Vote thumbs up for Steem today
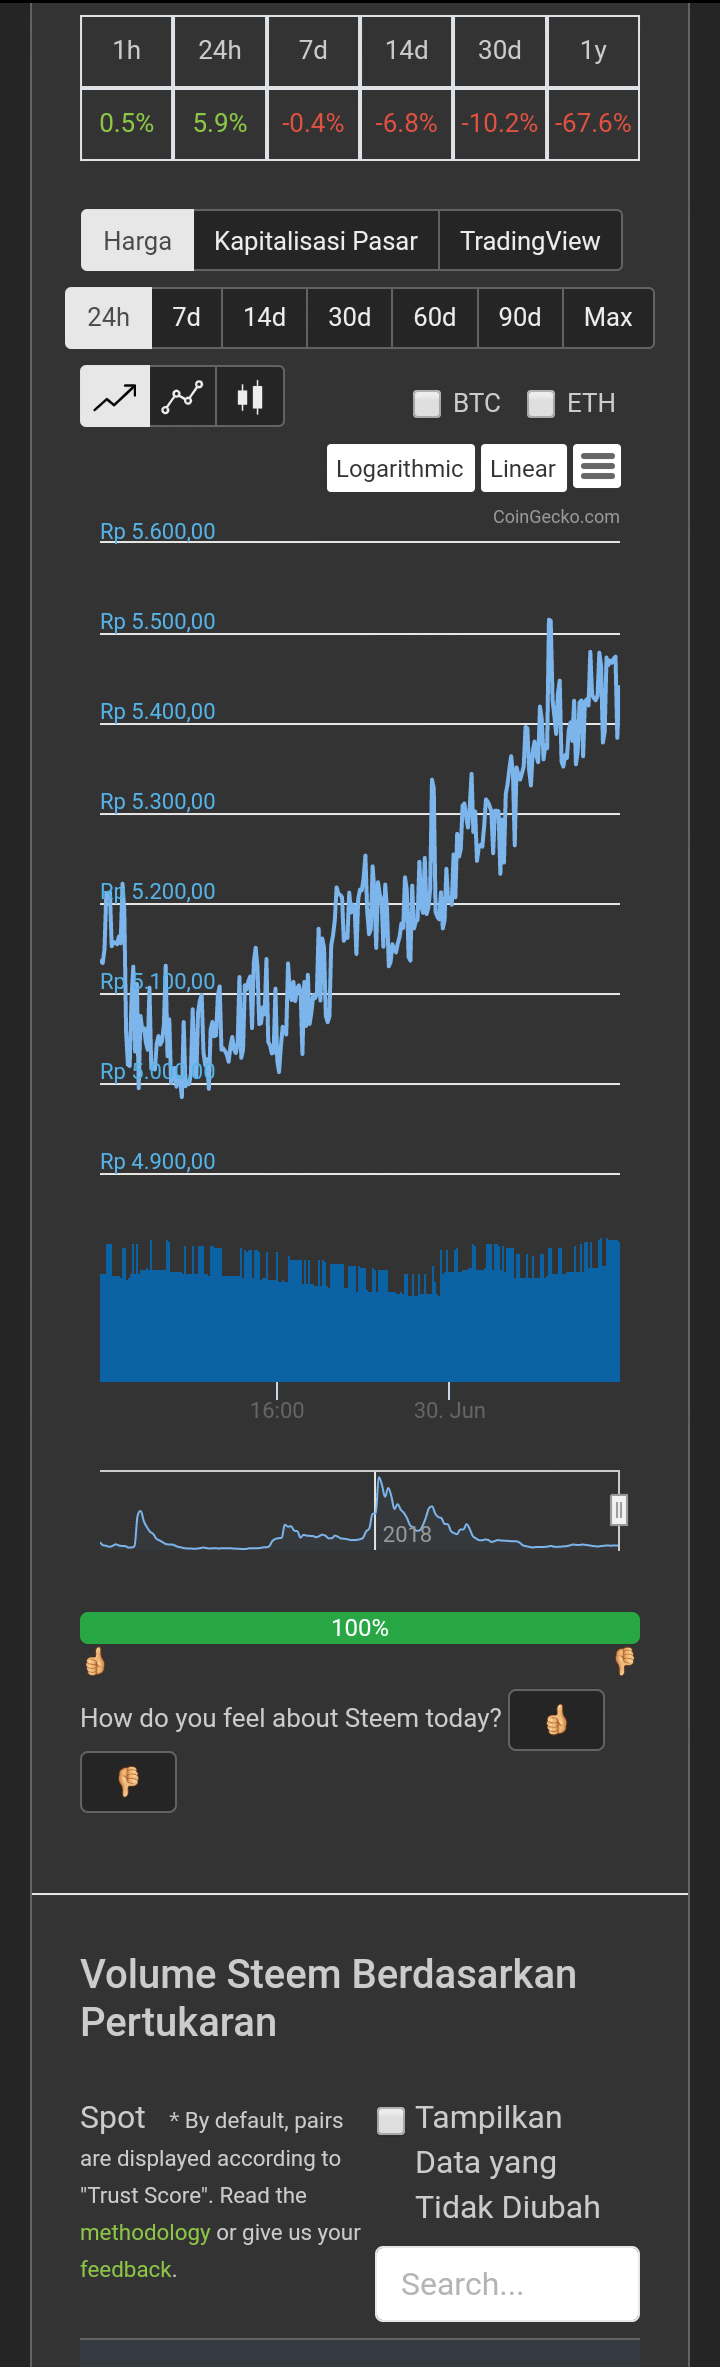 [x=556, y=1720]
